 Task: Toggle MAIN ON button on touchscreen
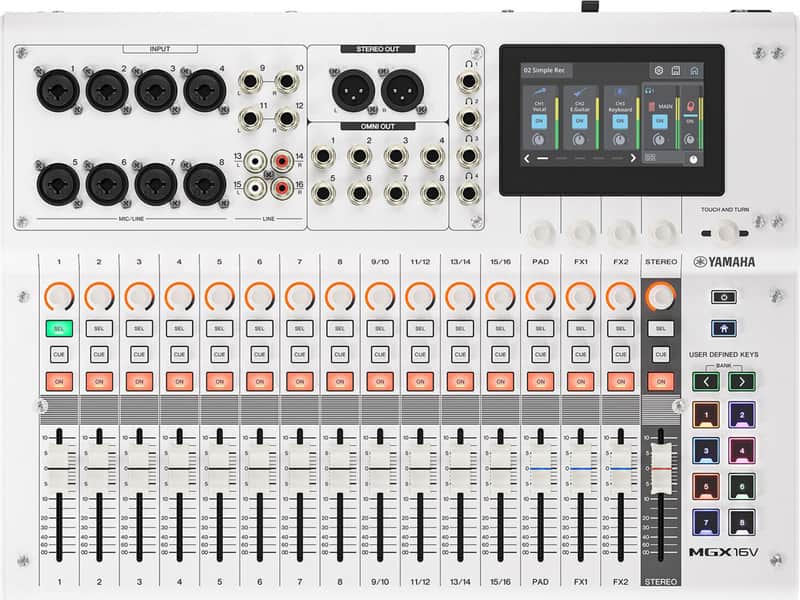660,121
